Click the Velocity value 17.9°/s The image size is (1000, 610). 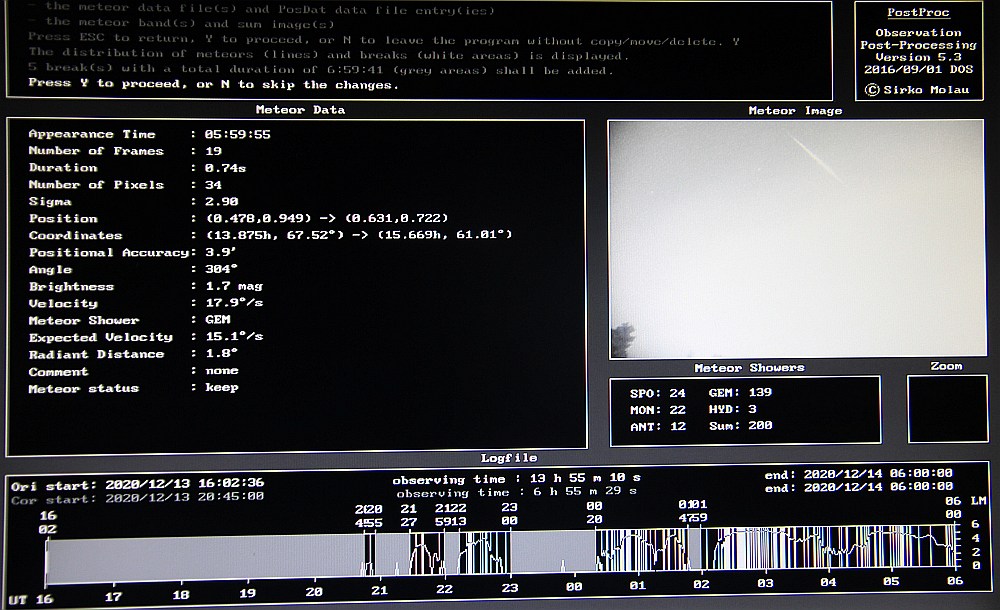pyautogui.click(x=231, y=304)
